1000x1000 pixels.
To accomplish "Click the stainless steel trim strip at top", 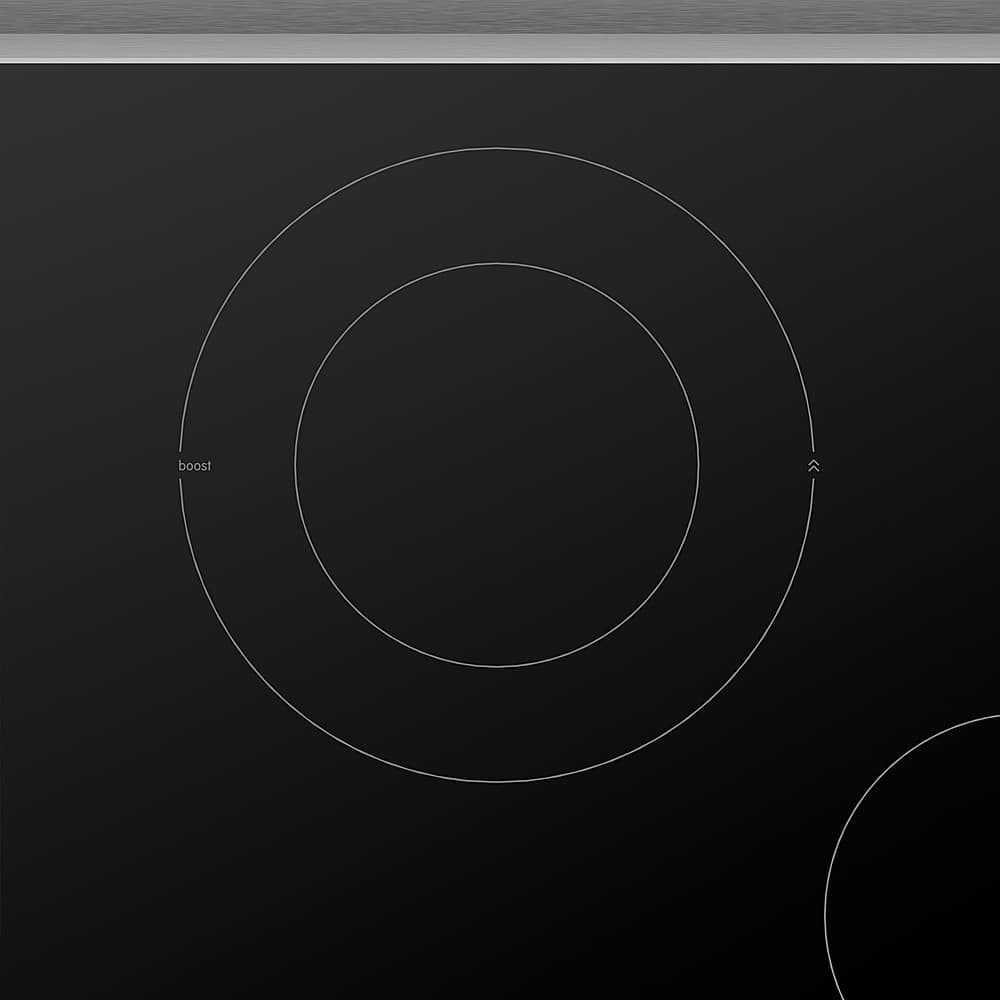I will (x=500, y=30).
